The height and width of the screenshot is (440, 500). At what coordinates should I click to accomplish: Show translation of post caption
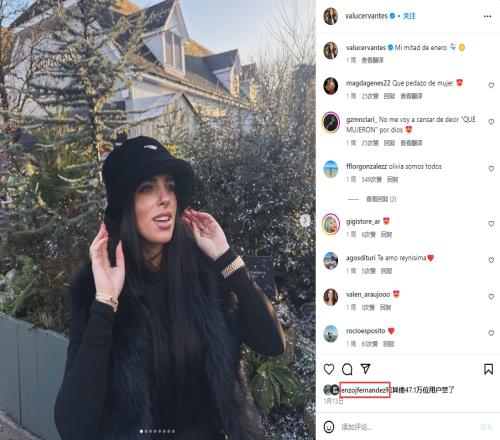(373, 60)
